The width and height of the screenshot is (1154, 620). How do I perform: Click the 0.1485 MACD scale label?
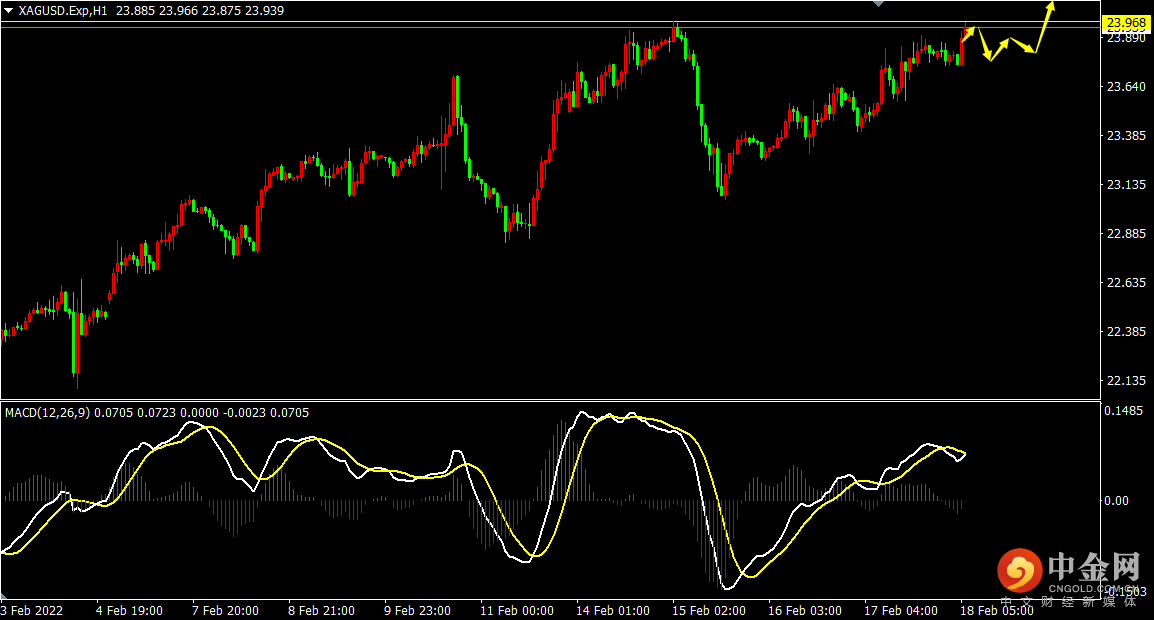(1123, 410)
